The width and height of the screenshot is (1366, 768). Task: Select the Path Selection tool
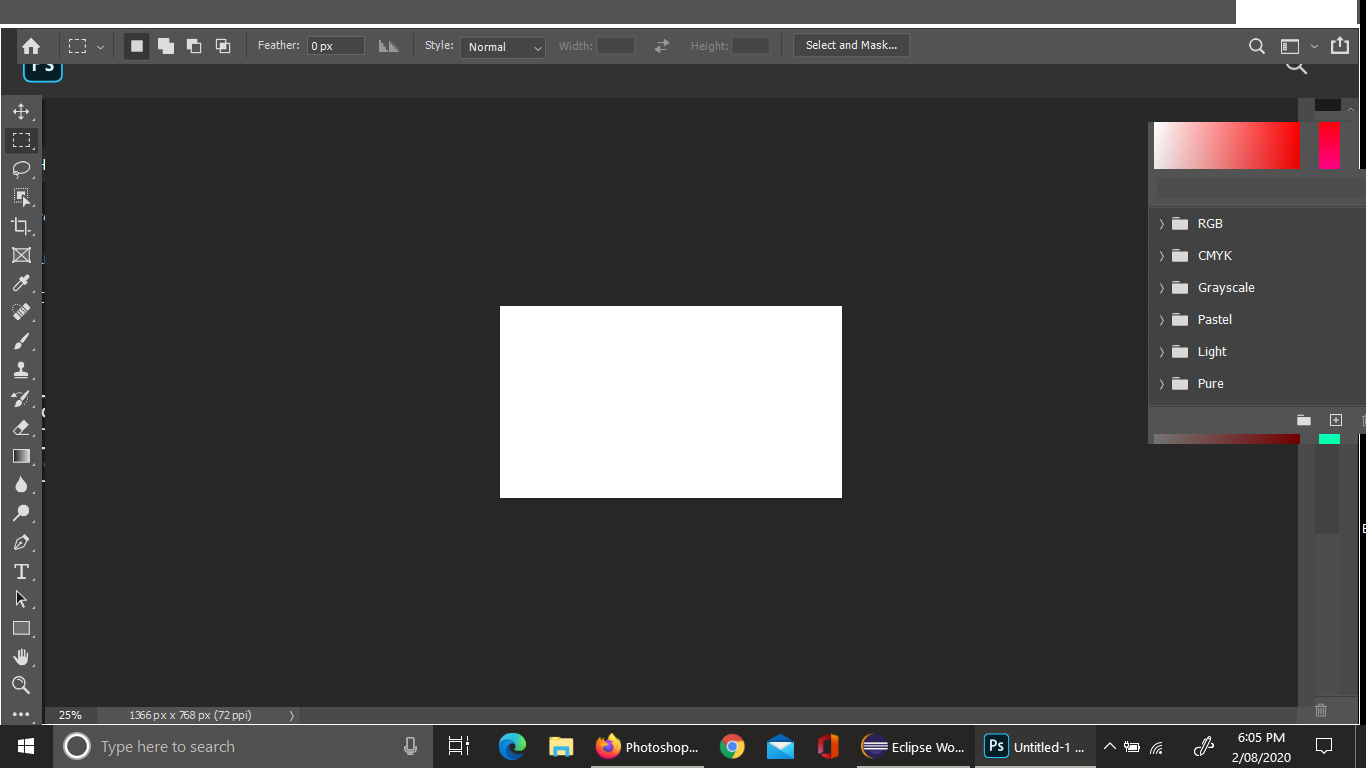[x=21, y=599]
